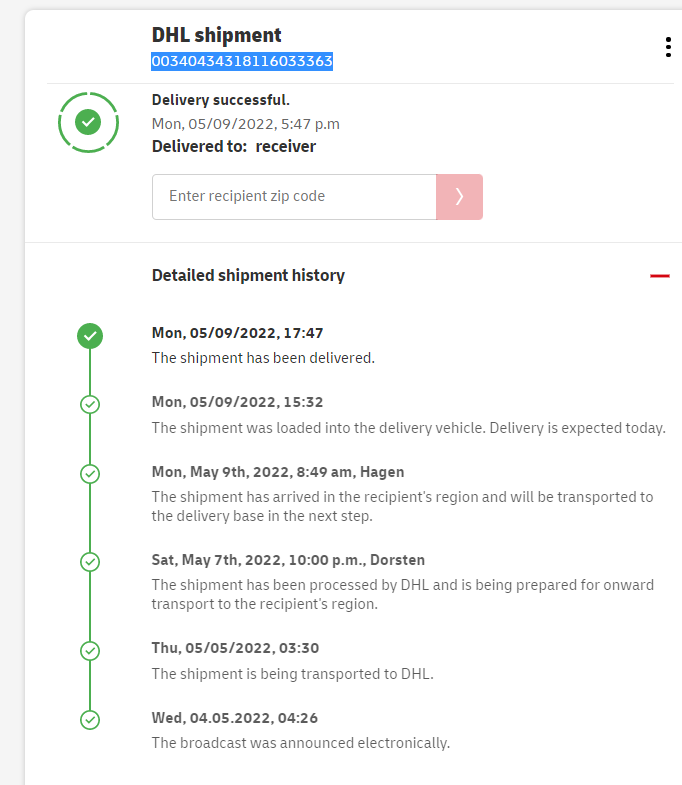
Task: Click the Detailed shipment history heading
Action: tap(248, 275)
